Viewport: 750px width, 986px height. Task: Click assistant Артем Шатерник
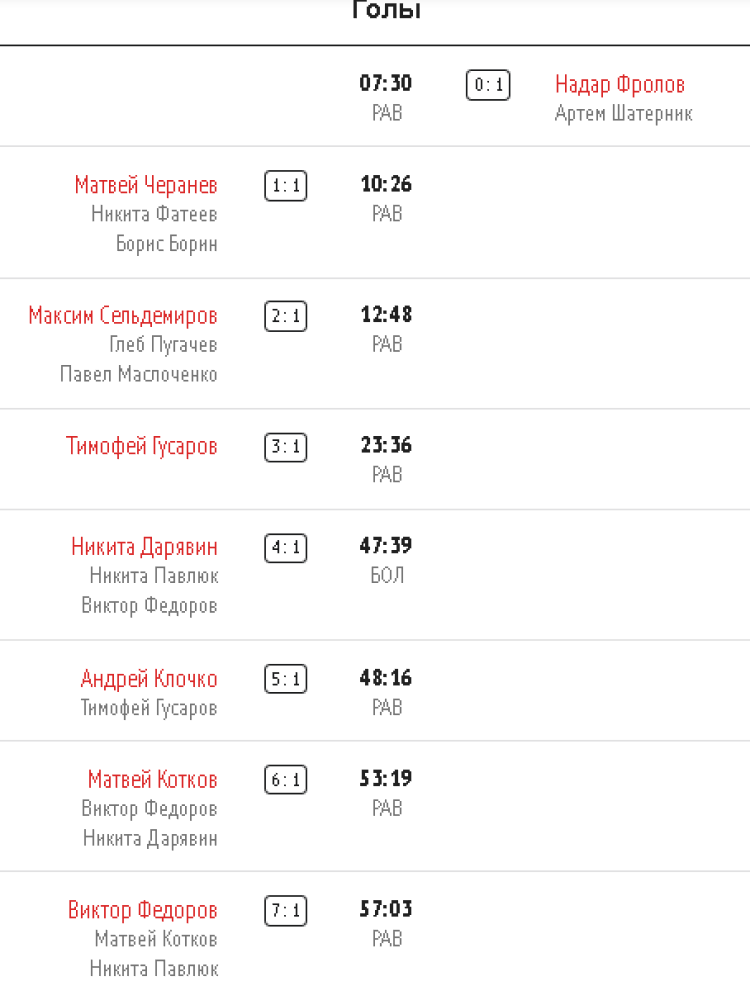click(623, 114)
